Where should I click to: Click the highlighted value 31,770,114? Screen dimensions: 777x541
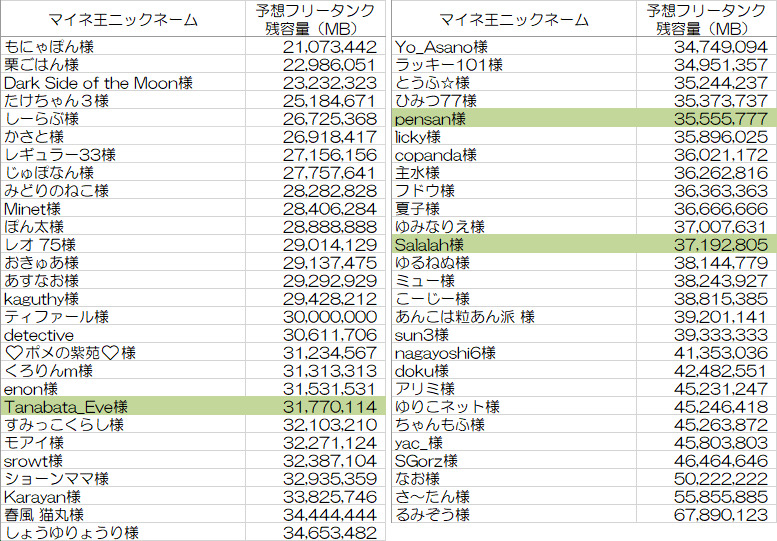(x=330, y=407)
